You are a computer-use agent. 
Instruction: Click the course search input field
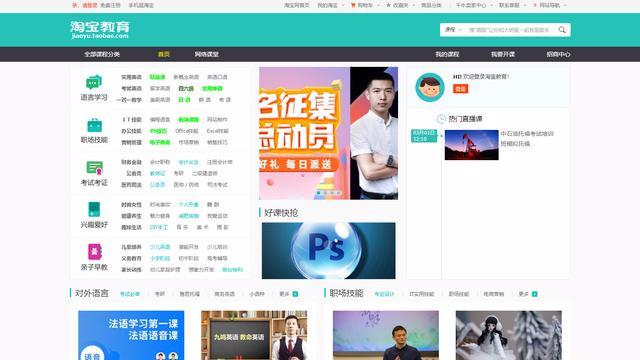[x=510, y=30]
